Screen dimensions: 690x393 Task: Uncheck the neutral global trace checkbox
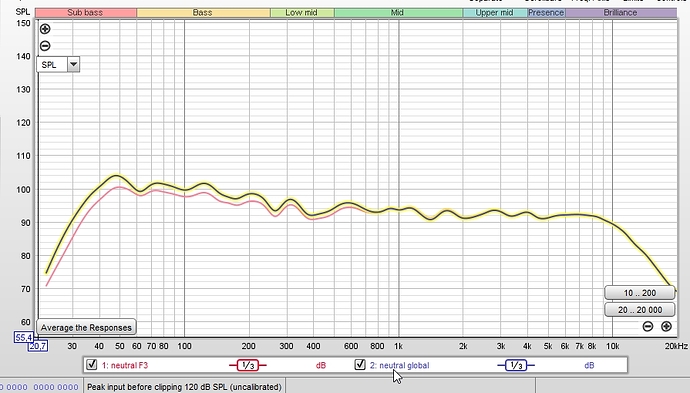360,364
